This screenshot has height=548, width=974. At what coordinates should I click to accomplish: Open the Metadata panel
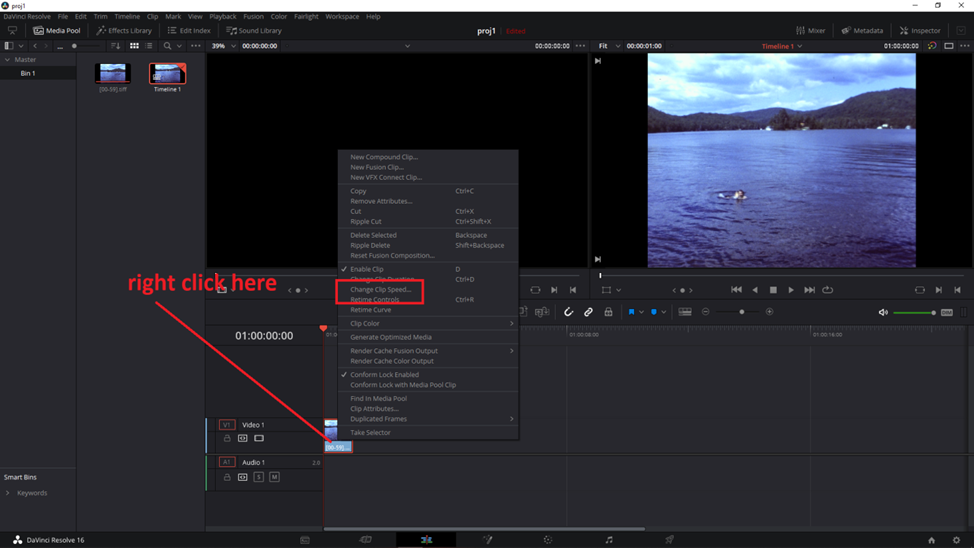[862, 30]
